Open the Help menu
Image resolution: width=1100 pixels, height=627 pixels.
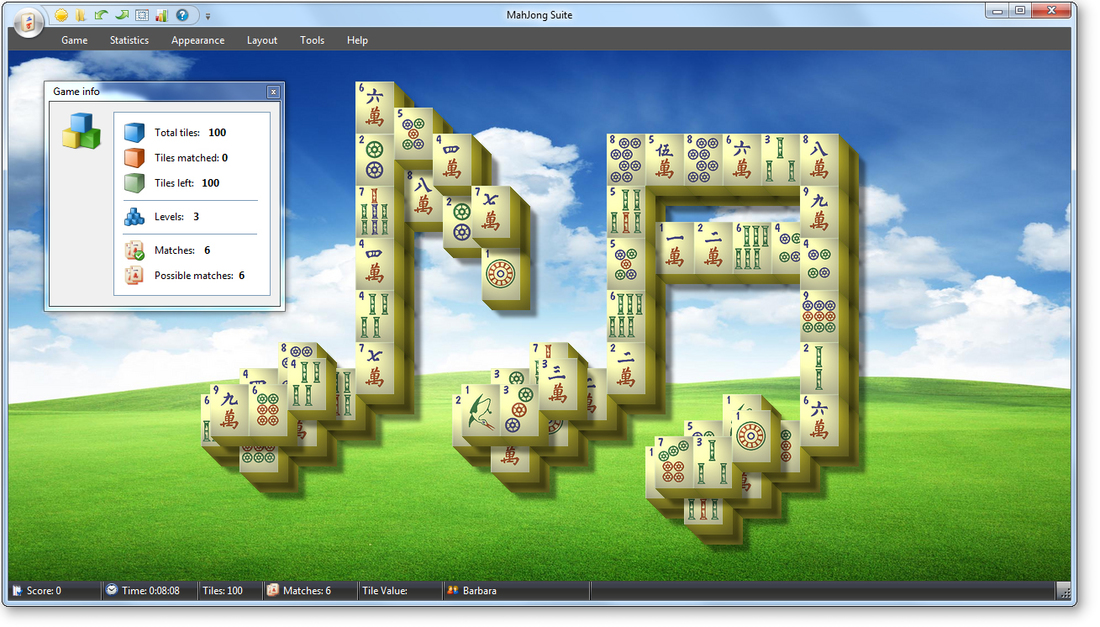coord(357,40)
